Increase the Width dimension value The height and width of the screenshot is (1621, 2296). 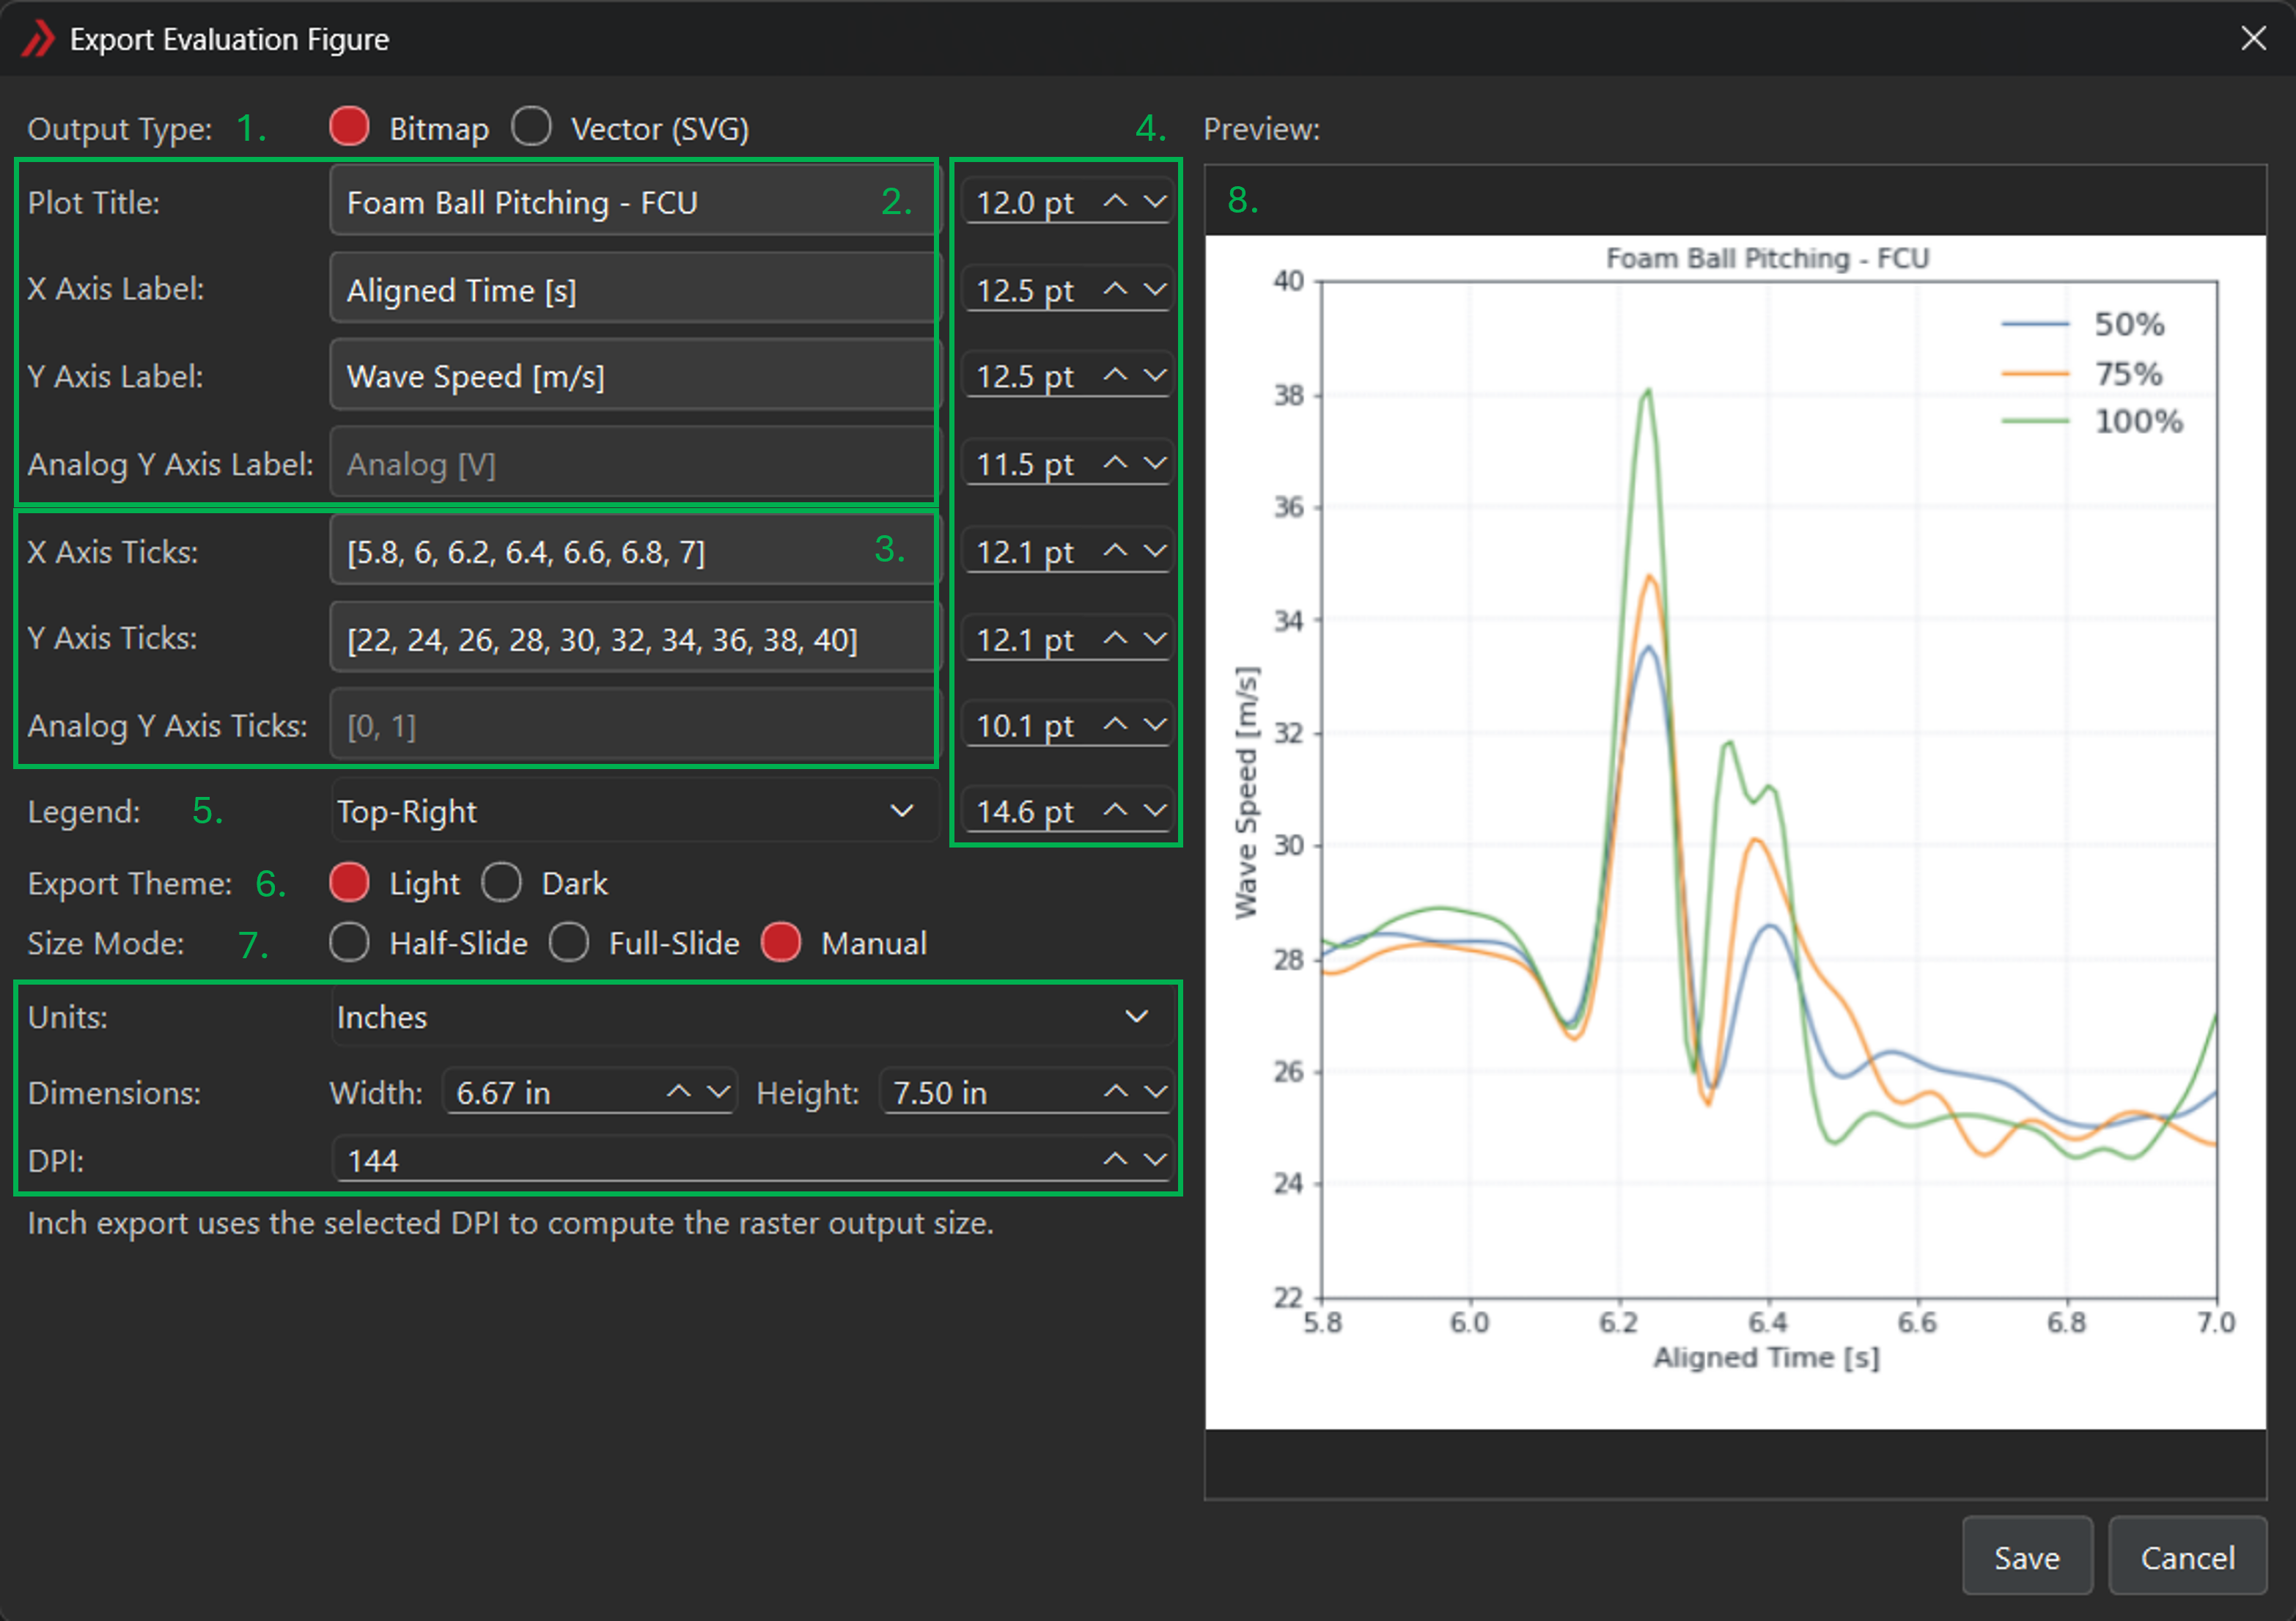click(679, 1092)
